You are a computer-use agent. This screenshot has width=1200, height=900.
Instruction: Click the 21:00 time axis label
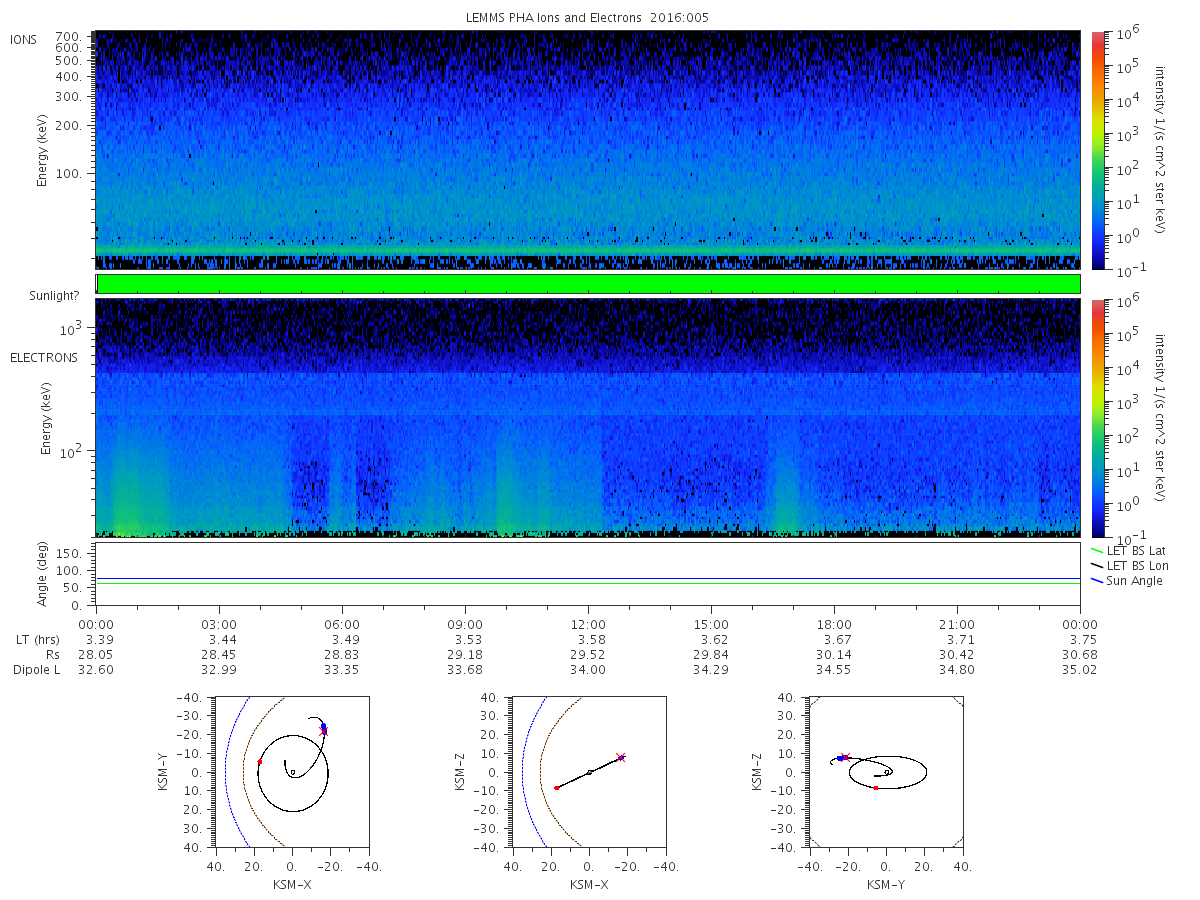click(x=957, y=625)
